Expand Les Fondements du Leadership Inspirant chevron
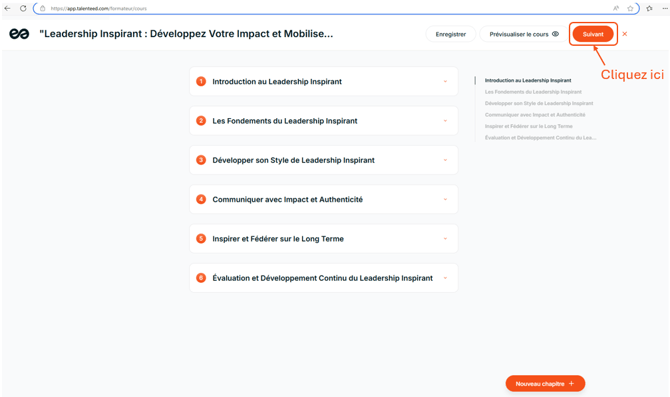The image size is (670, 397). pos(445,121)
